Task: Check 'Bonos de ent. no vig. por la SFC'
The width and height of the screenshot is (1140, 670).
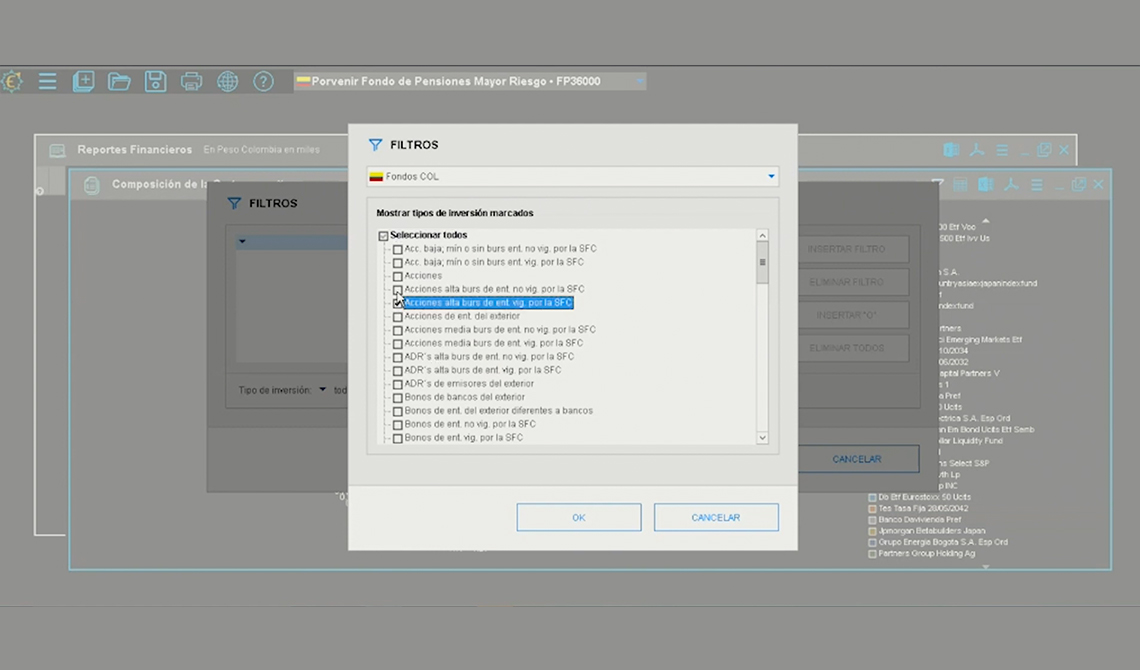Action: point(398,424)
